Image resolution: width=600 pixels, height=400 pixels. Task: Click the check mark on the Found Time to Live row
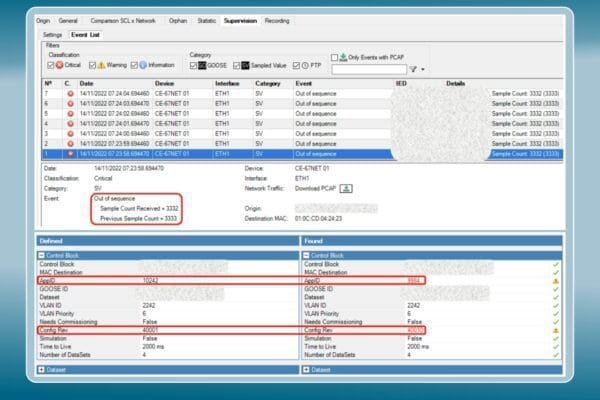pyautogui.click(x=556, y=347)
